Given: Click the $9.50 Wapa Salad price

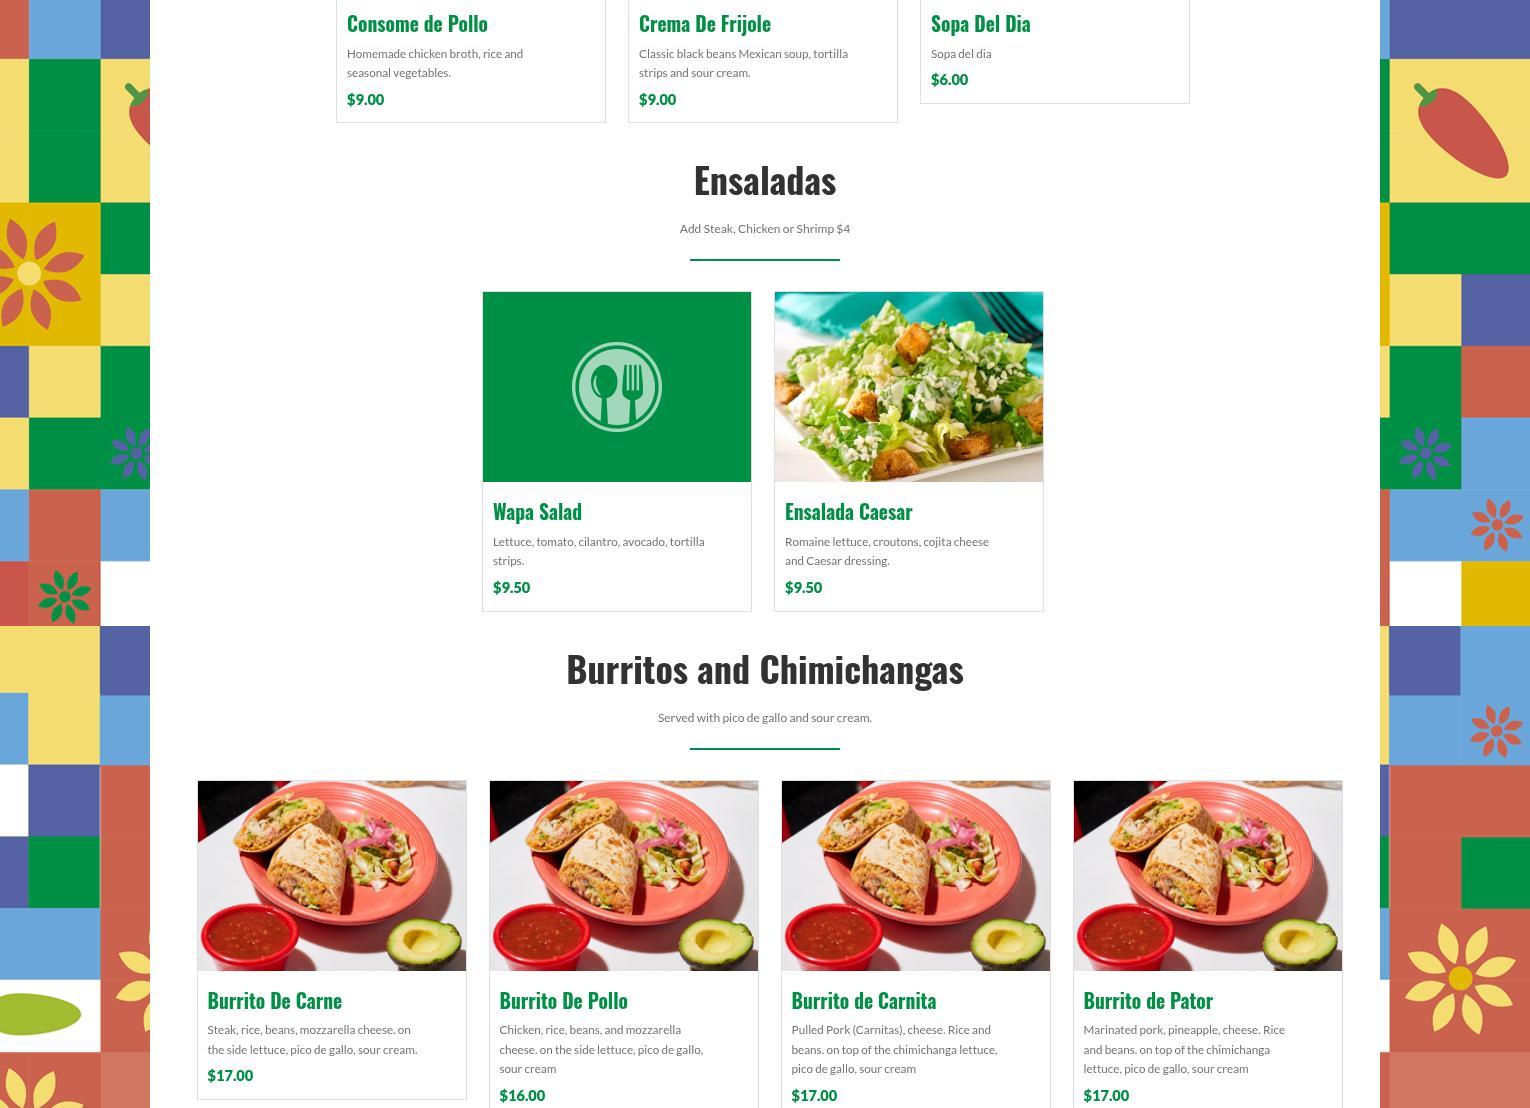Looking at the screenshot, I should click(511, 588).
